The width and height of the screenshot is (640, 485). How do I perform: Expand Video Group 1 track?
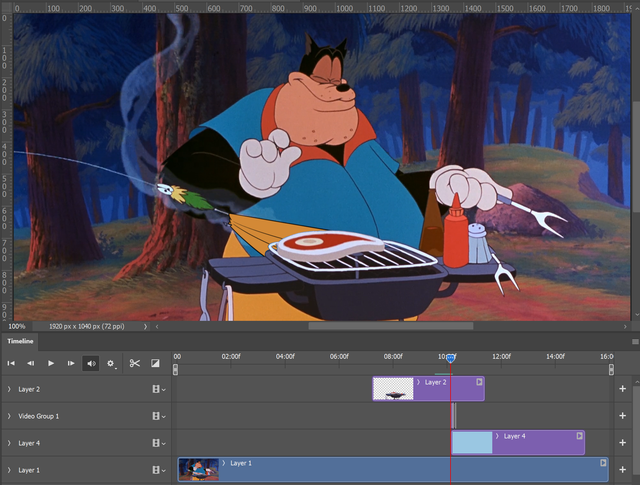(9, 416)
